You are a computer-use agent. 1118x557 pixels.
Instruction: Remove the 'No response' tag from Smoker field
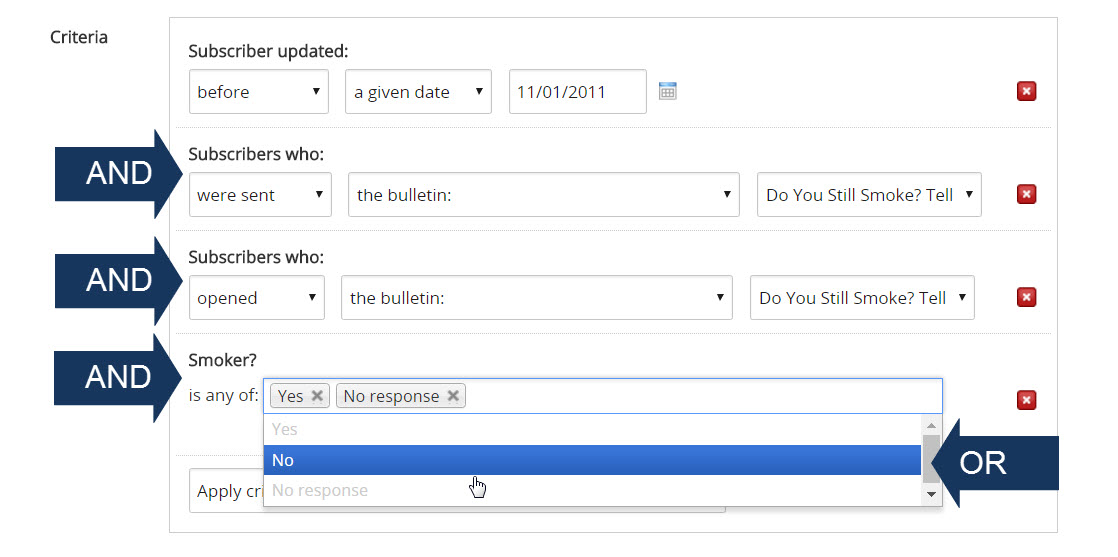453,396
